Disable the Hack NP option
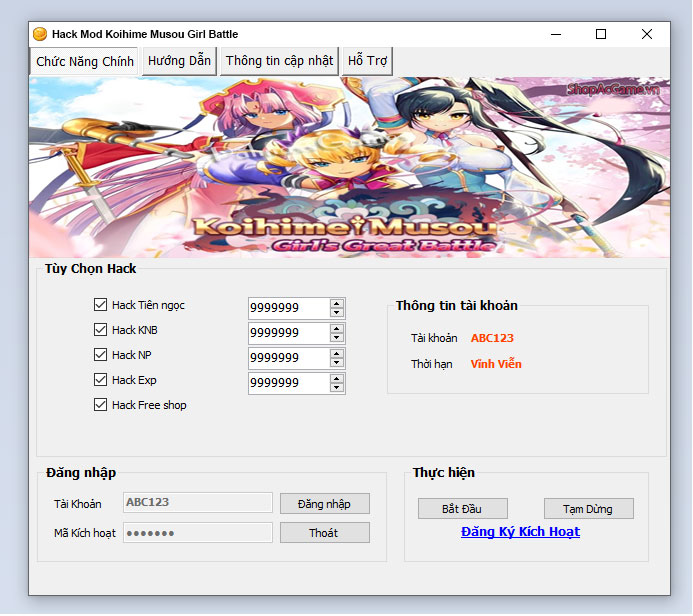This screenshot has width=693, height=616. [100, 355]
